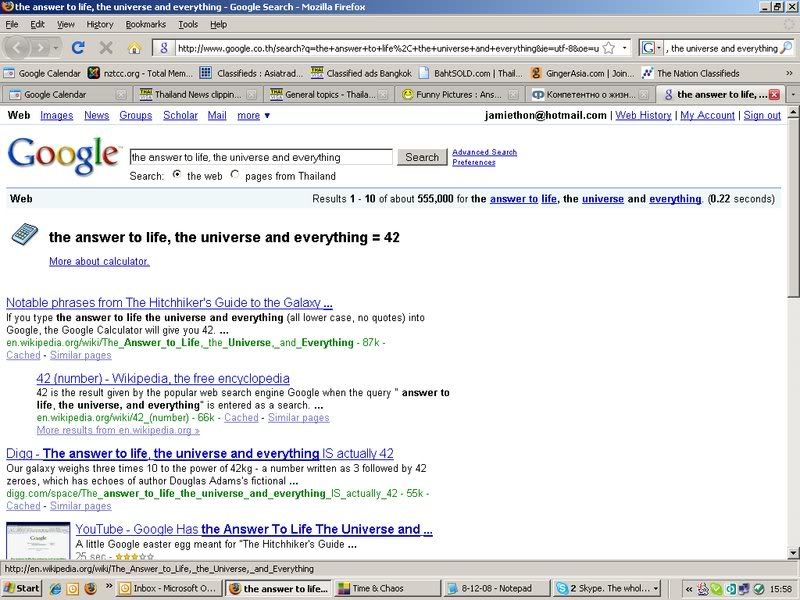Show hidden system tray icons arrow

pos(689,588)
